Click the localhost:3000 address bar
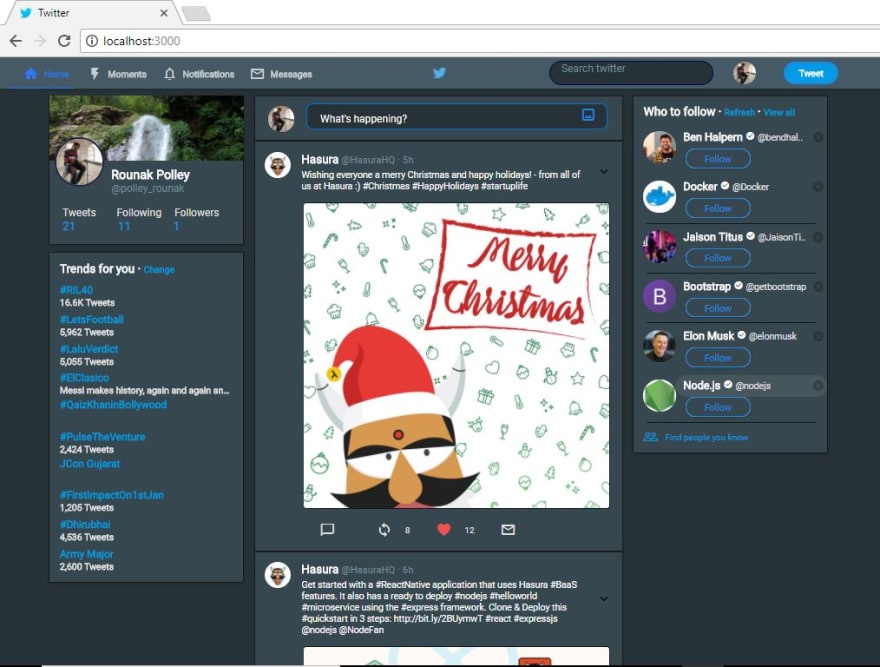 [480, 41]
